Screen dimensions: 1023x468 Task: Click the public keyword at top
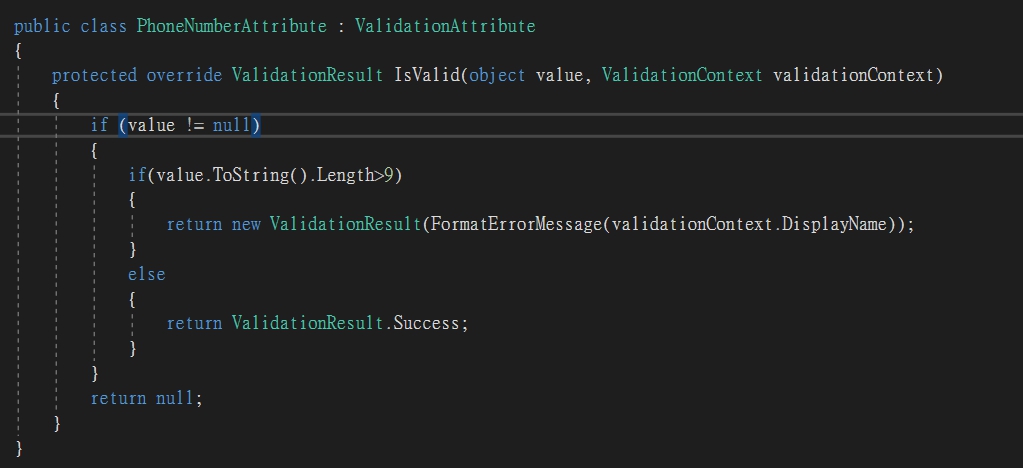pyautogui.click(x=42, y=26)
